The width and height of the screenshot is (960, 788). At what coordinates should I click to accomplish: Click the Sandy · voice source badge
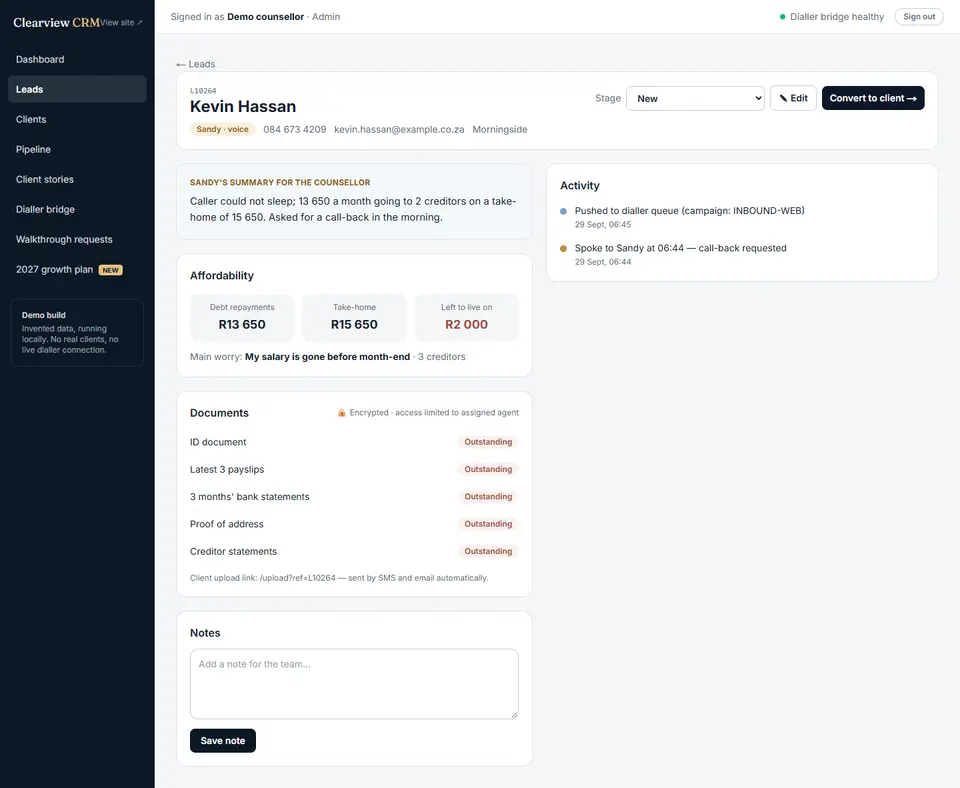click(x=222, y=129)
